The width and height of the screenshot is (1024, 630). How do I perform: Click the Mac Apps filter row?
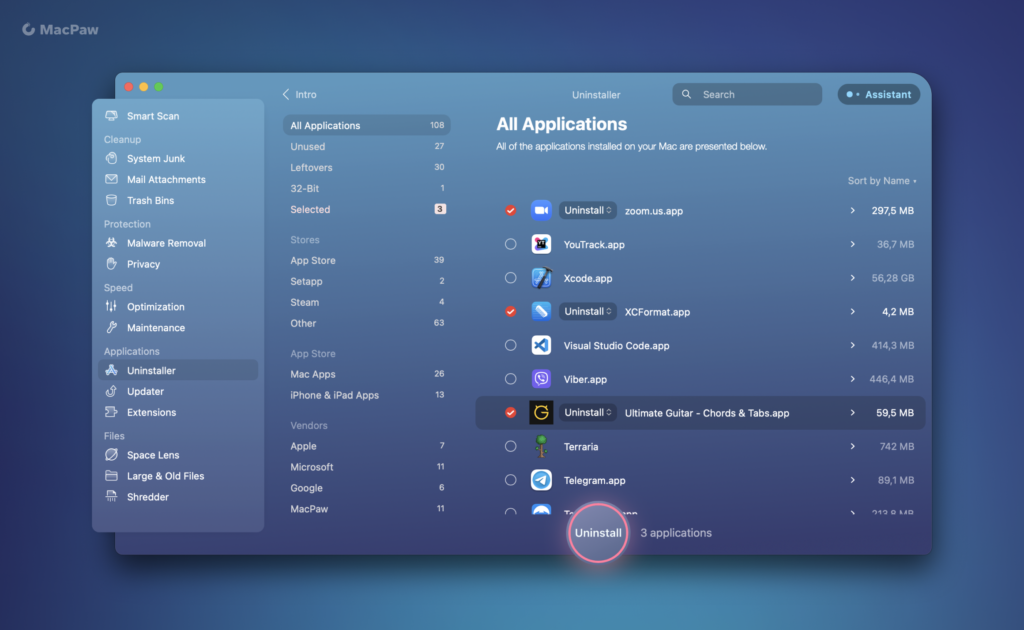click(x=366, y=374)
